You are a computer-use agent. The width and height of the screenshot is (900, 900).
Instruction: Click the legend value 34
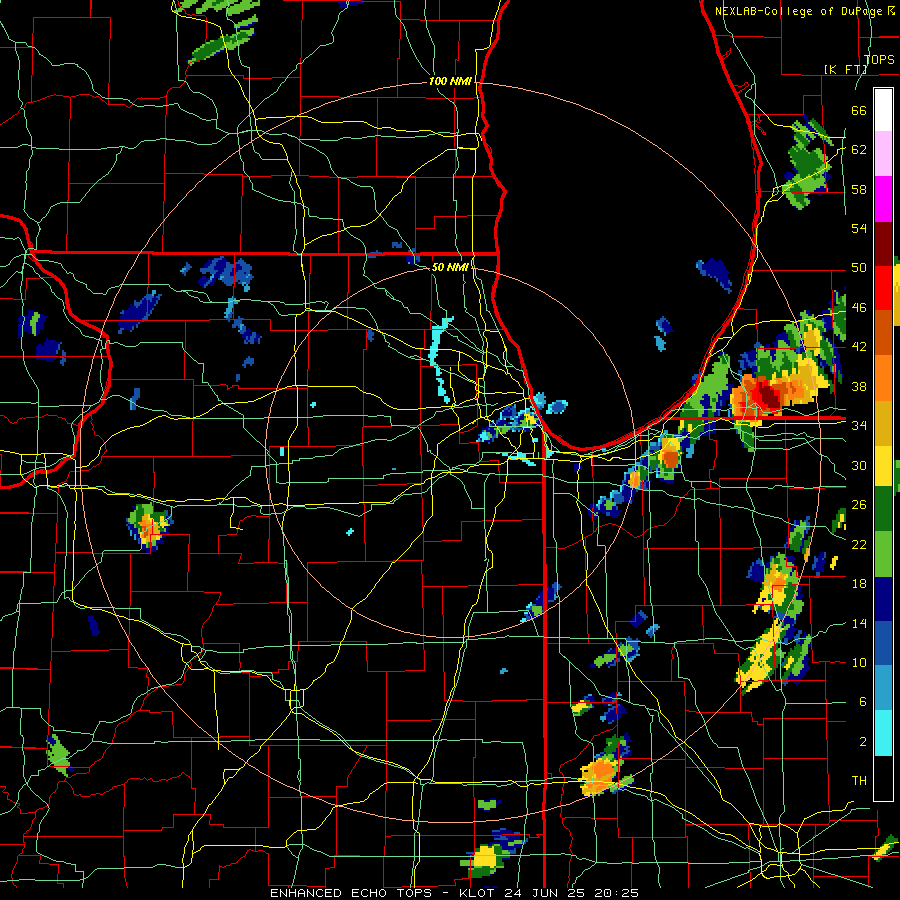coord(859,426)
